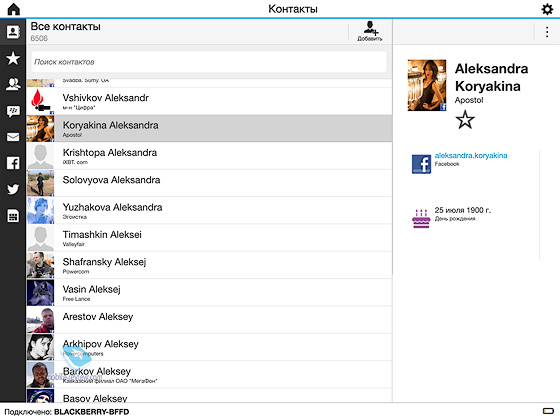Open aleksandra.koryakina Facebook link

click(471, 155)
